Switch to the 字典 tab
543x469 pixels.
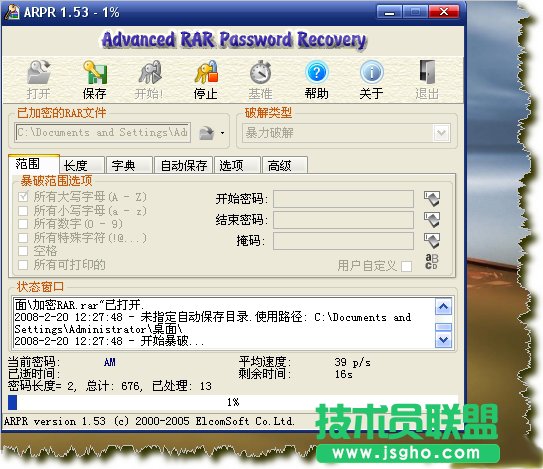pos(130,165)
